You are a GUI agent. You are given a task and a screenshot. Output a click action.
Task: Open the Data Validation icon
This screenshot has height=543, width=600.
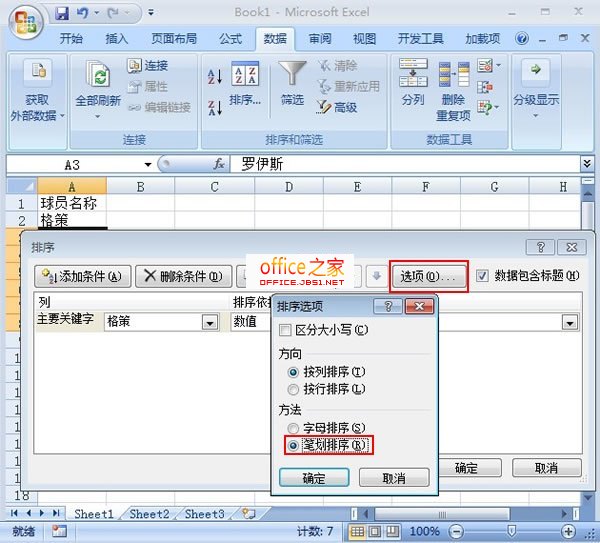(485, 65)
